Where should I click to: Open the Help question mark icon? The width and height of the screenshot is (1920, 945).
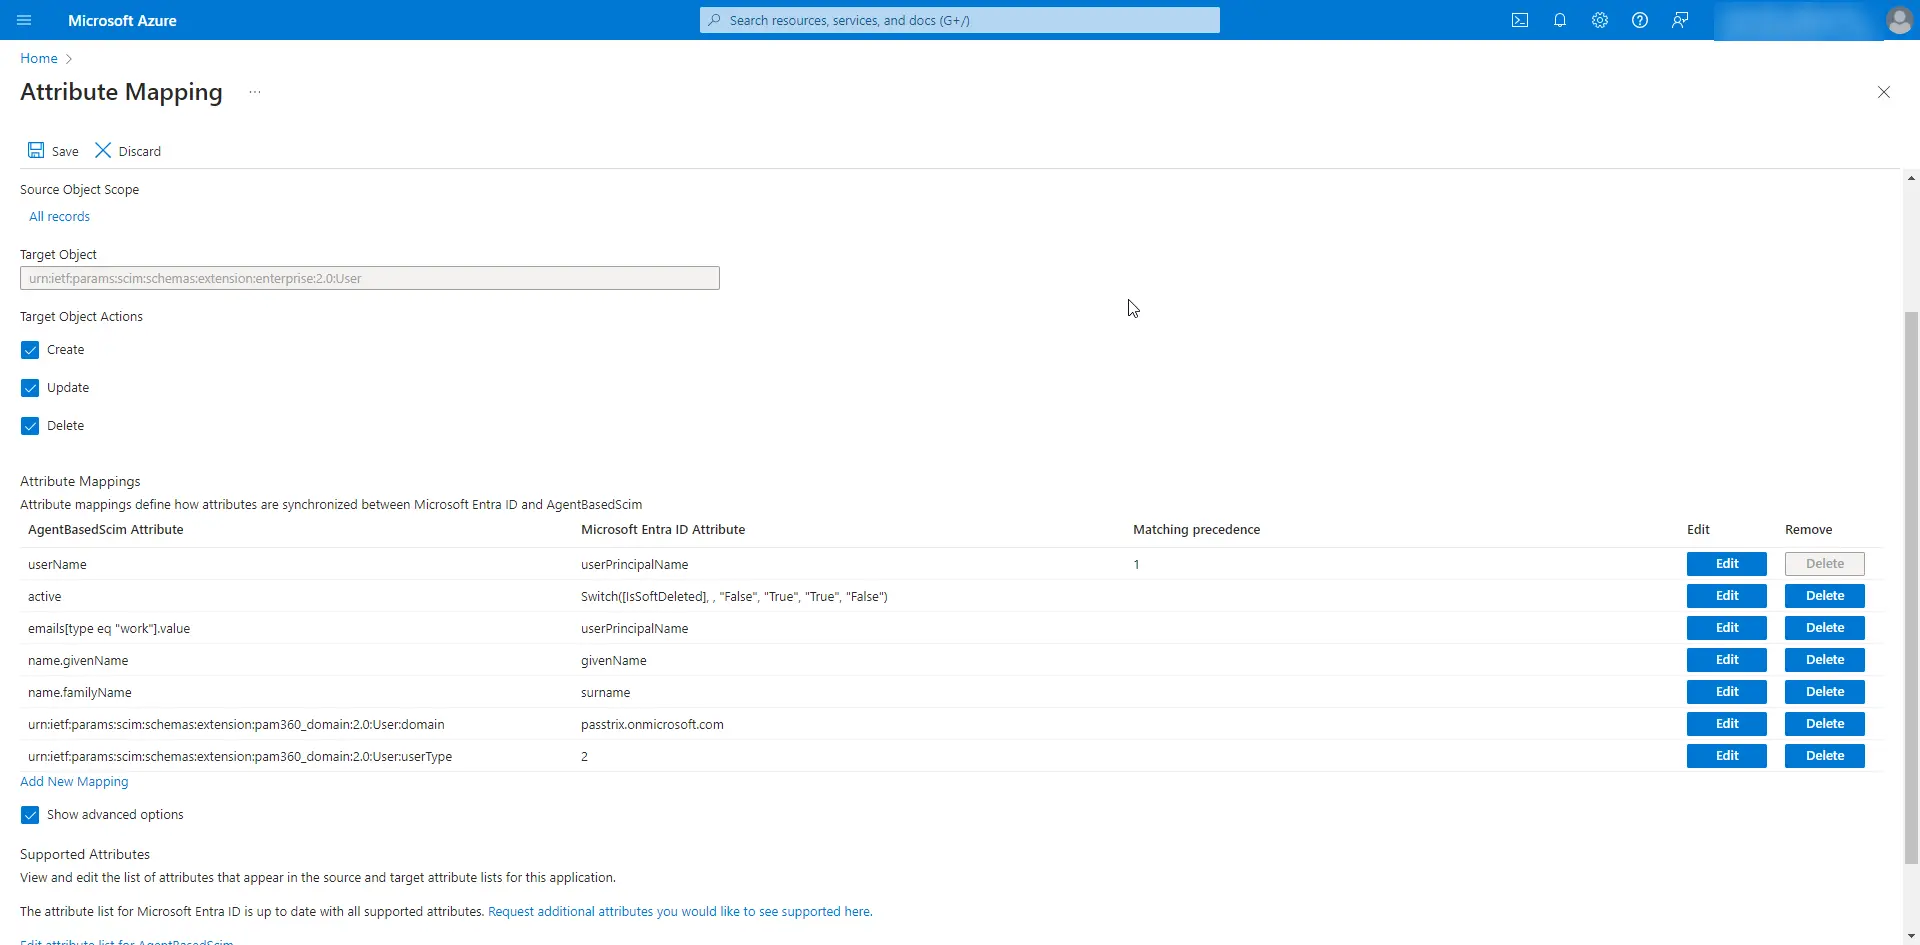(1640, 20)
